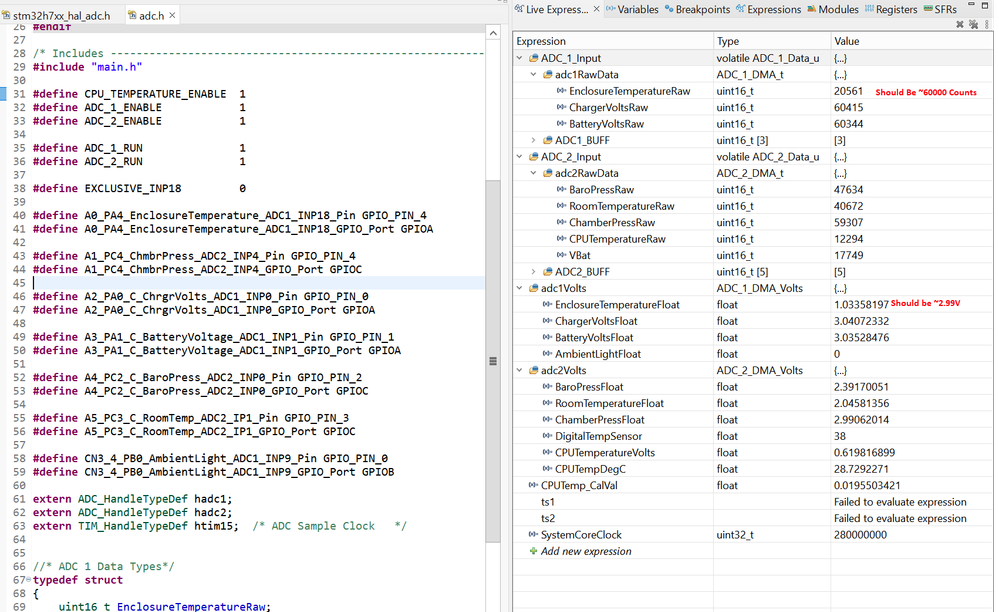Screen dimensions: 999x612
Task: Maximize the Live Expressions panel
Action: 985,5
